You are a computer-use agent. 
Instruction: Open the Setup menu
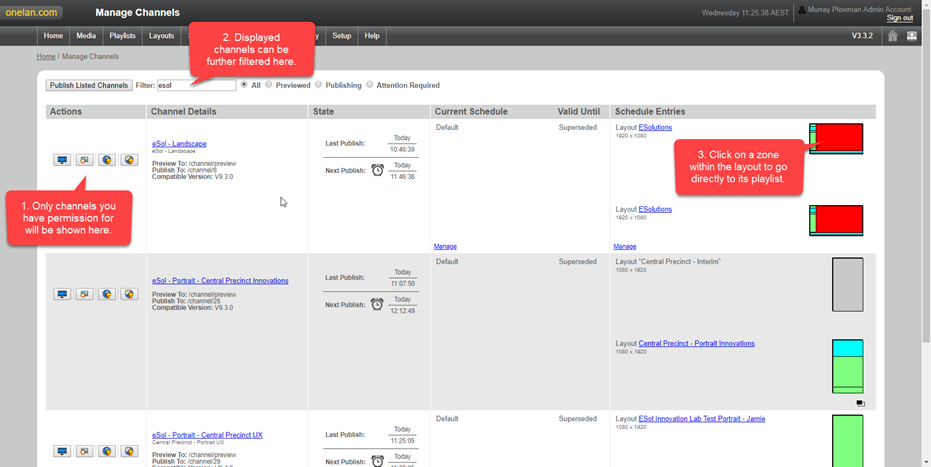pos(342,36)
